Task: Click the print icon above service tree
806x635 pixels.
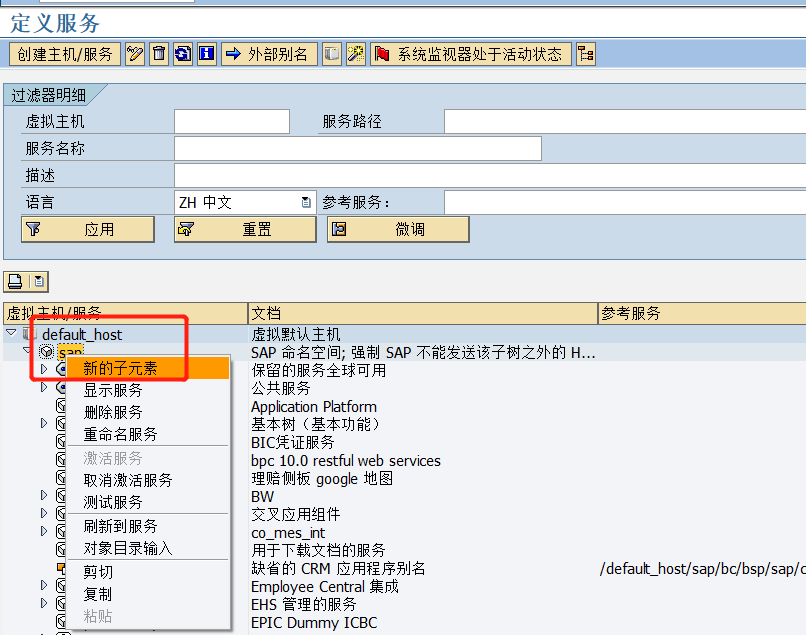Action: pyautogui.click(x=14, y=281)
